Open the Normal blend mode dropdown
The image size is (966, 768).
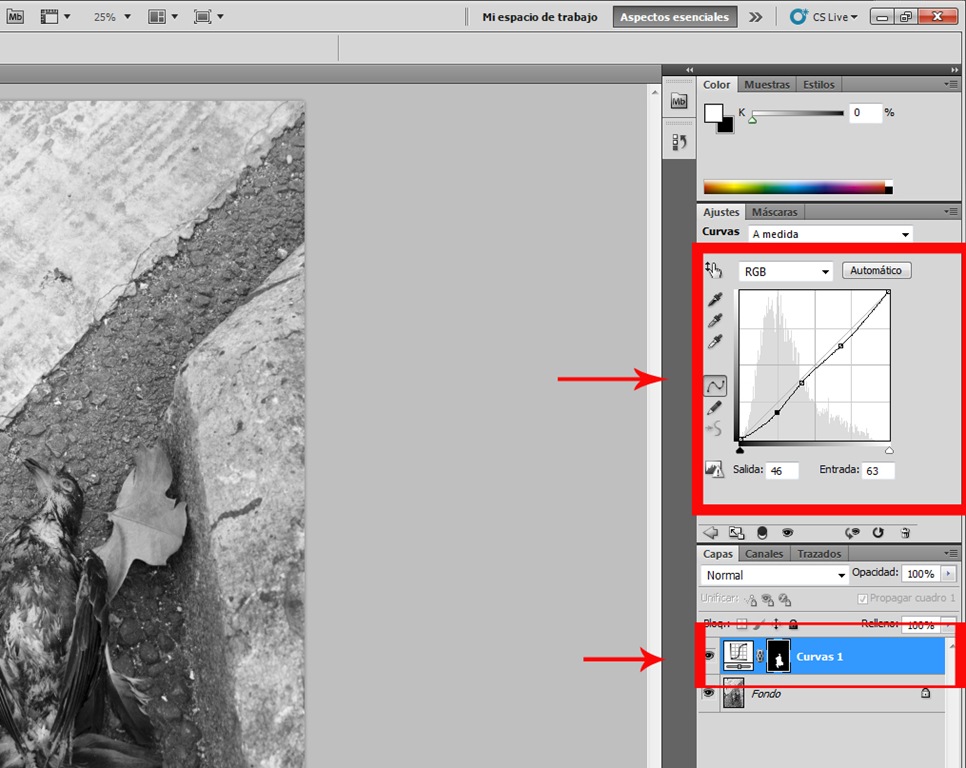click(774, 575)
